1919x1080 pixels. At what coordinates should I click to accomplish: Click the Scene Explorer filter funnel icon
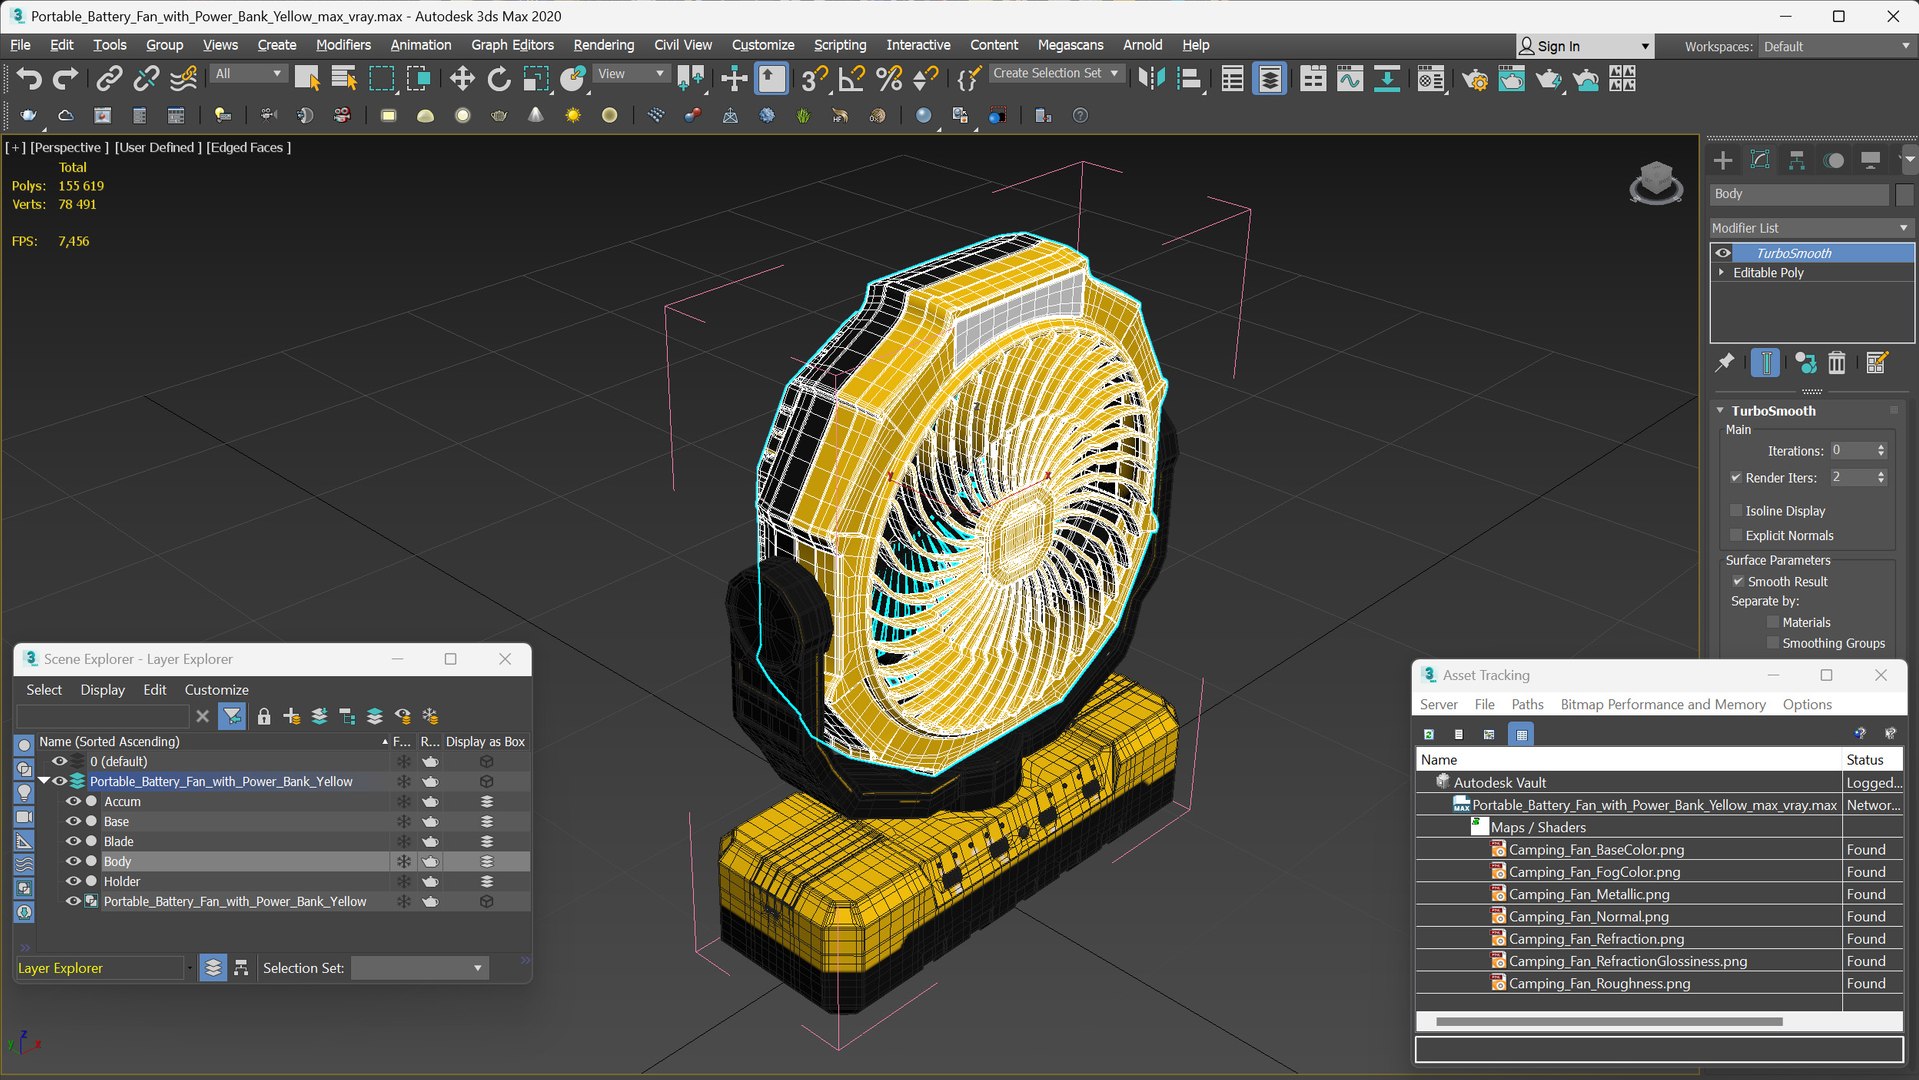tap(232, 716)
